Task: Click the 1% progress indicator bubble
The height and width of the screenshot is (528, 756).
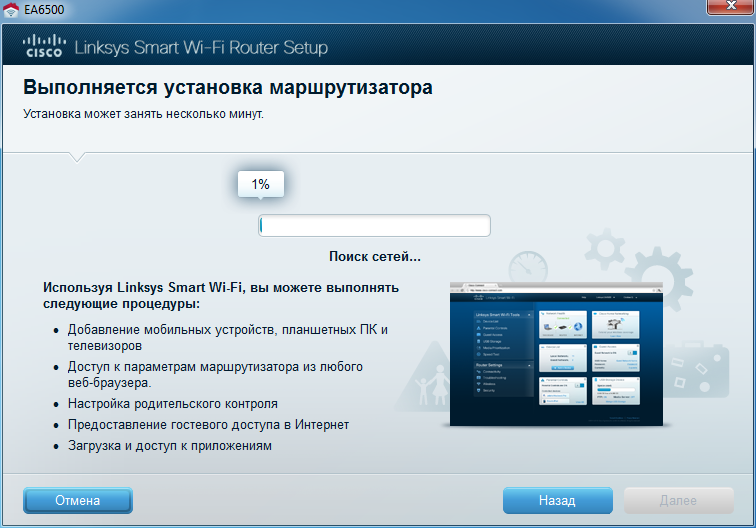Action: click(x=261, y=184)
